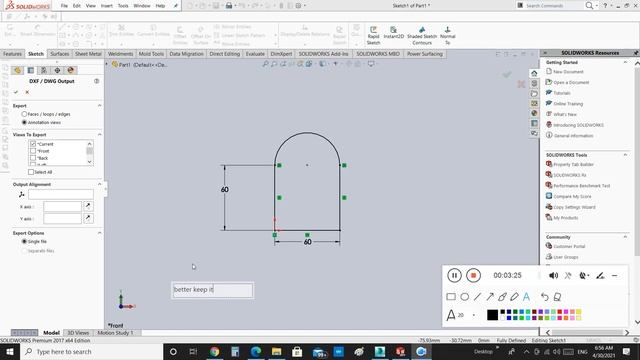Switch to the Motion Study 1 tab
Image resolution: width=640 pixels, height=360 pixels.
tap(115, 333)
